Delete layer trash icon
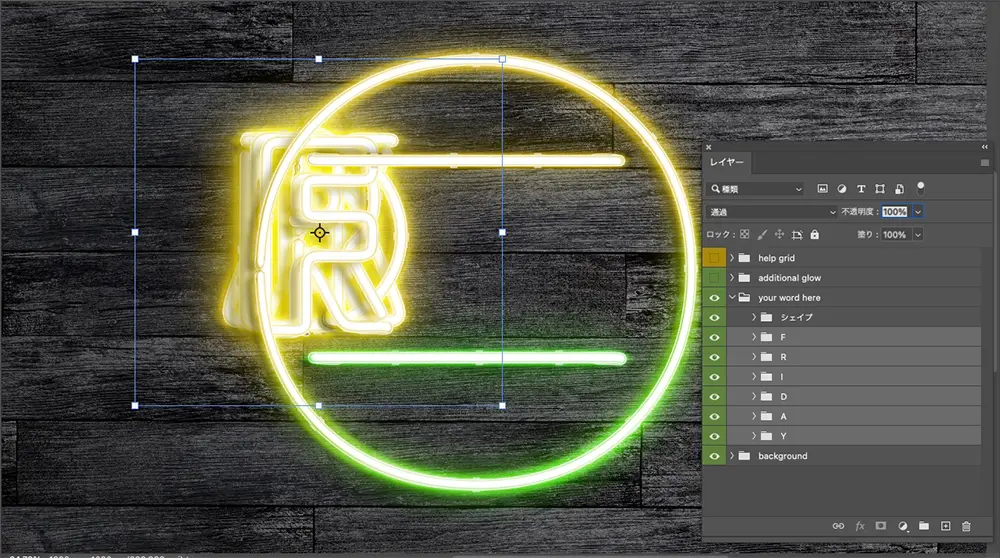 966,526
